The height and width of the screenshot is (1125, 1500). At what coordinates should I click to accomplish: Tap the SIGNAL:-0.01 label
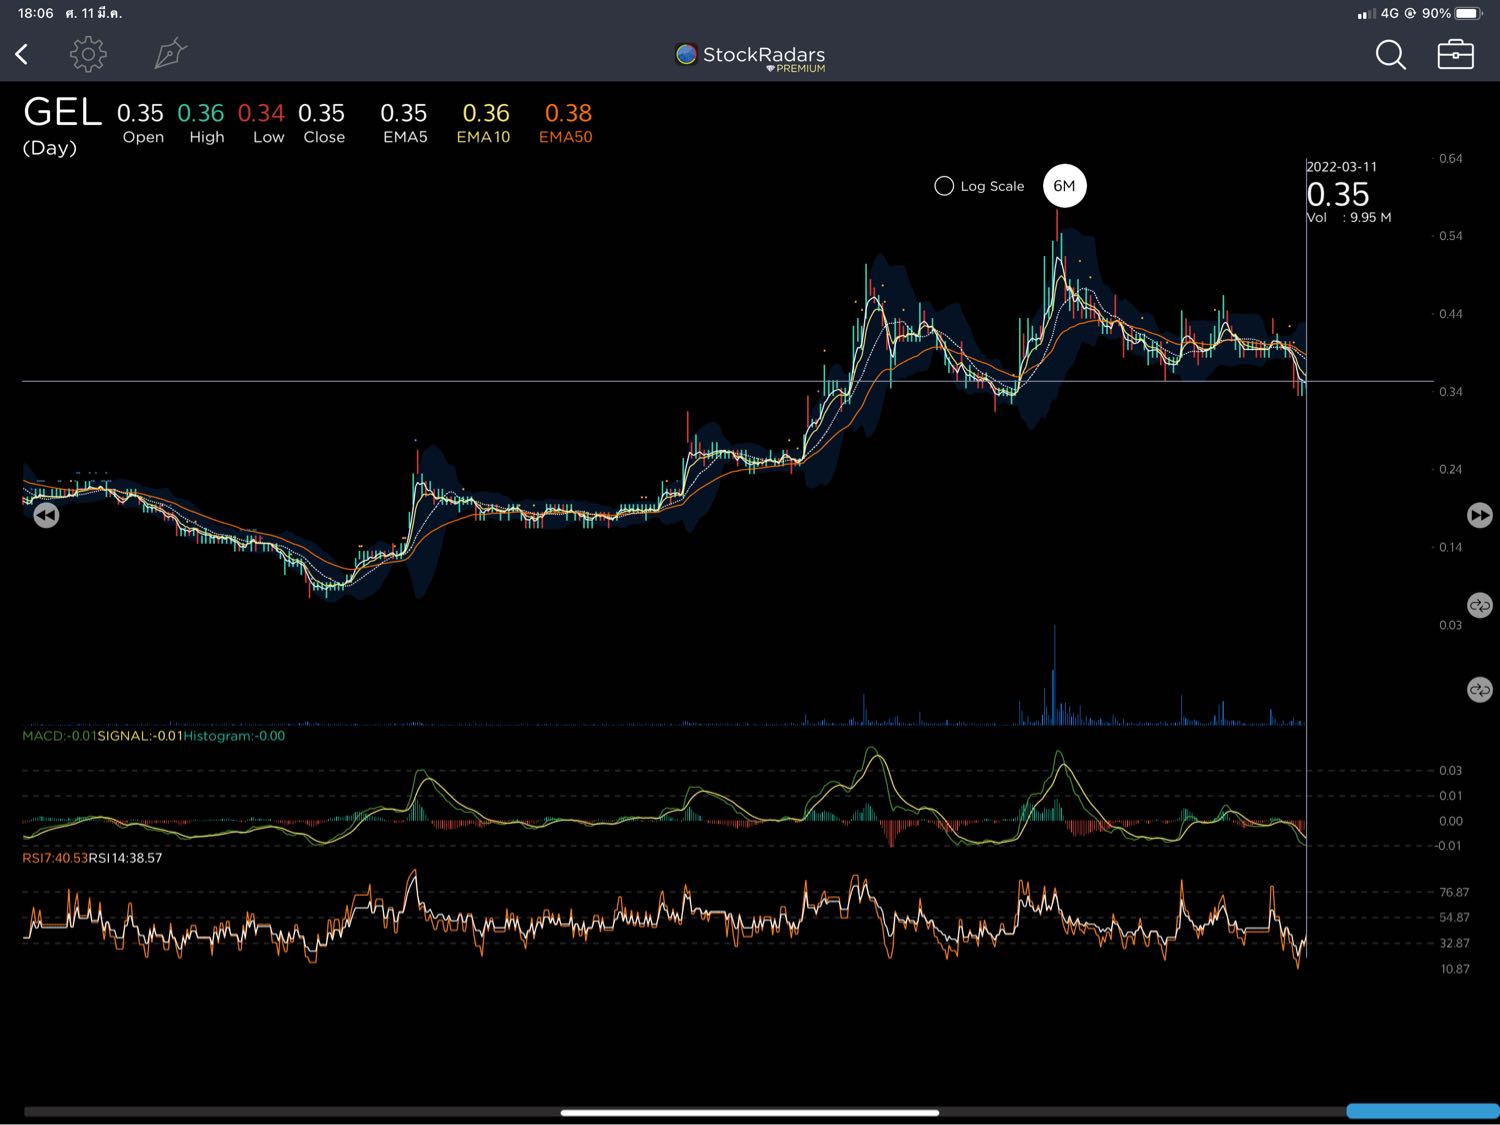(140, 736)
